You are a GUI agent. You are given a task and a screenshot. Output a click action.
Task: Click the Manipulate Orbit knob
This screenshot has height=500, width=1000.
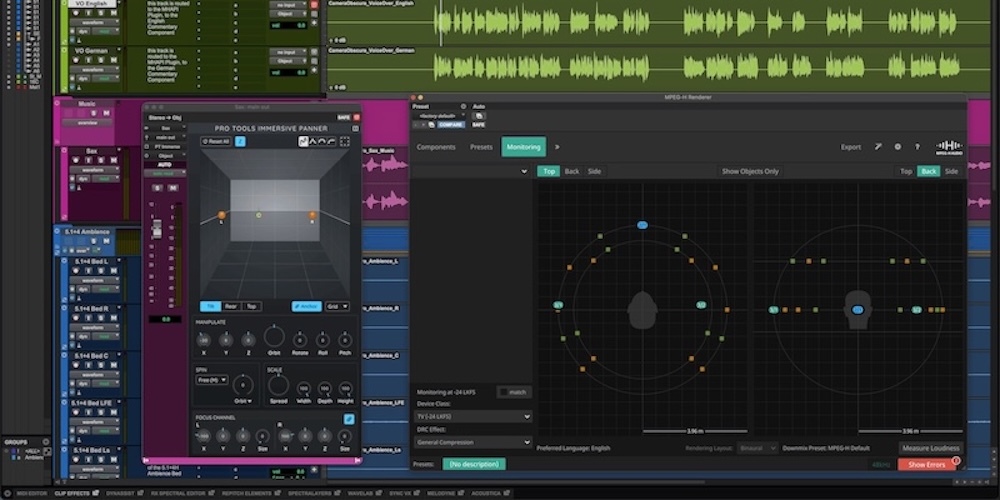274,337
